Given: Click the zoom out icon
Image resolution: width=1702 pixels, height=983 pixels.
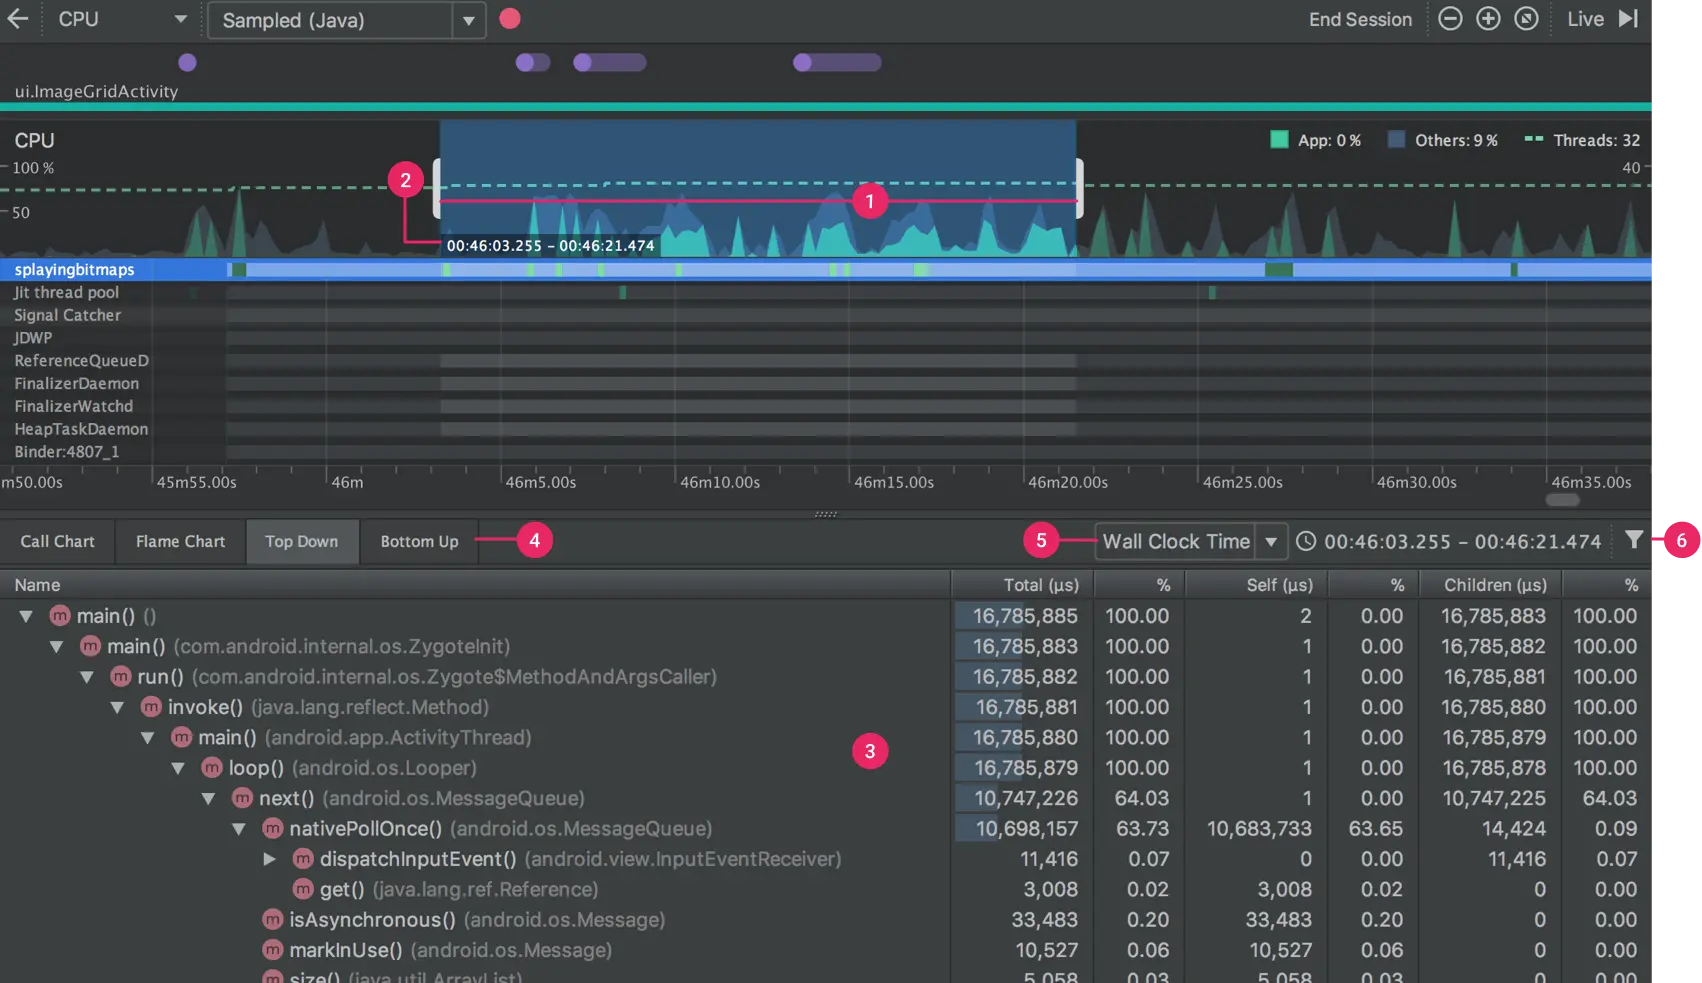Looking at the screenshot, I should [1450, 19].
